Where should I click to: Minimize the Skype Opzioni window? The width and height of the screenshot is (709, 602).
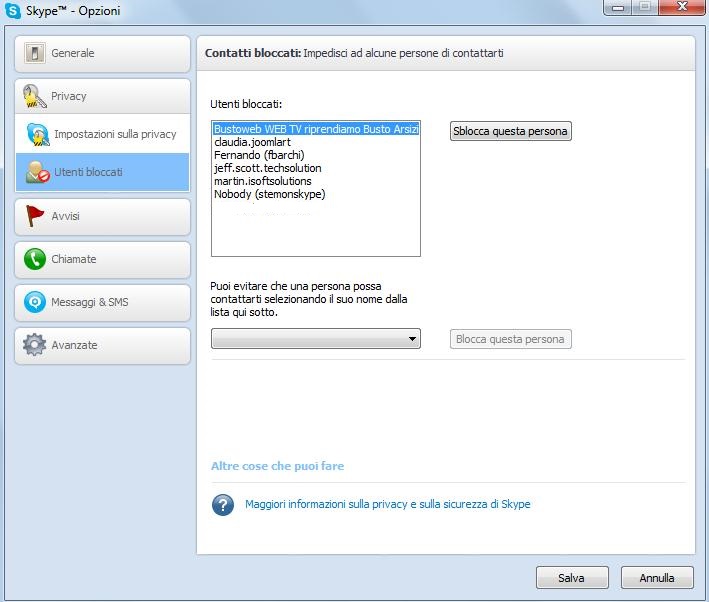point(618,7)
